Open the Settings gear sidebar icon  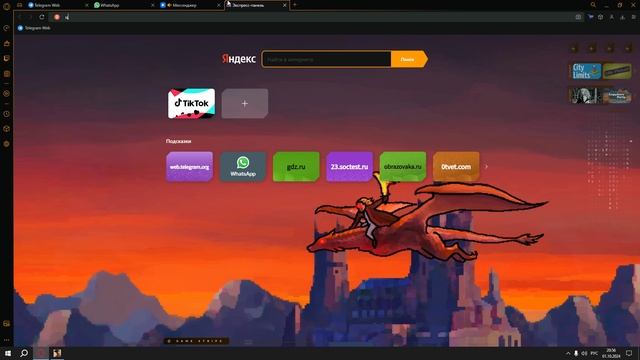pyautogui.click(x=6, y=144)
